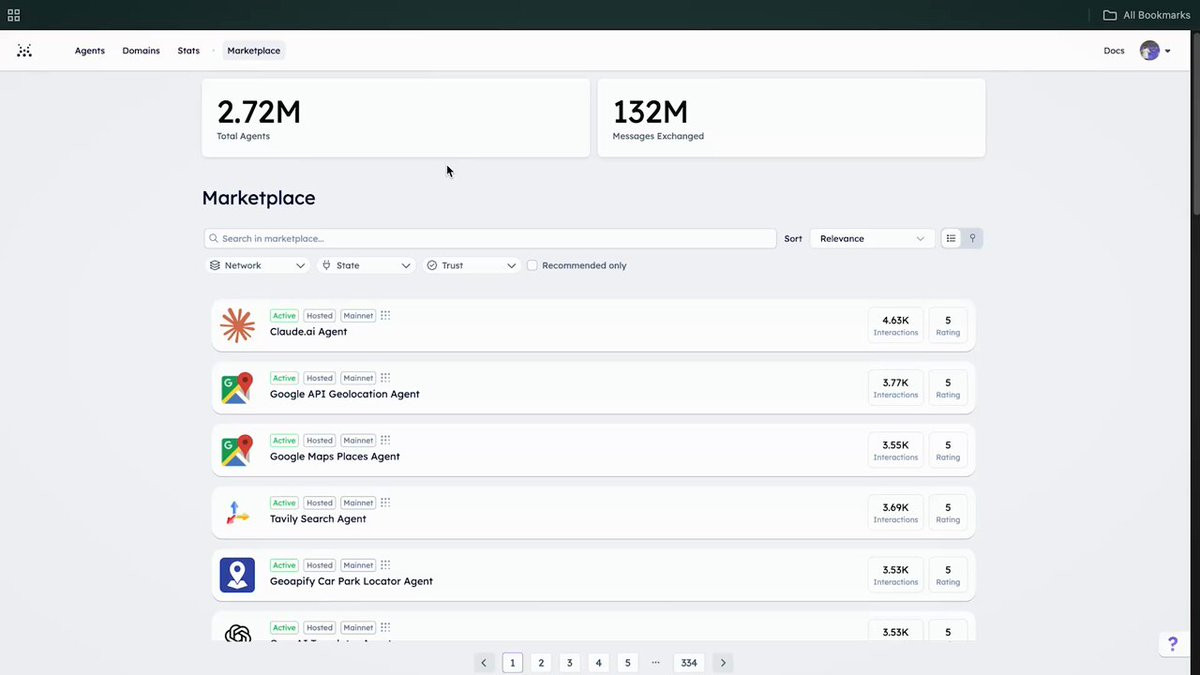Expand the Network filter dropdown
The height and width of the screenshot is (675, 1200).
pos(258,265)
